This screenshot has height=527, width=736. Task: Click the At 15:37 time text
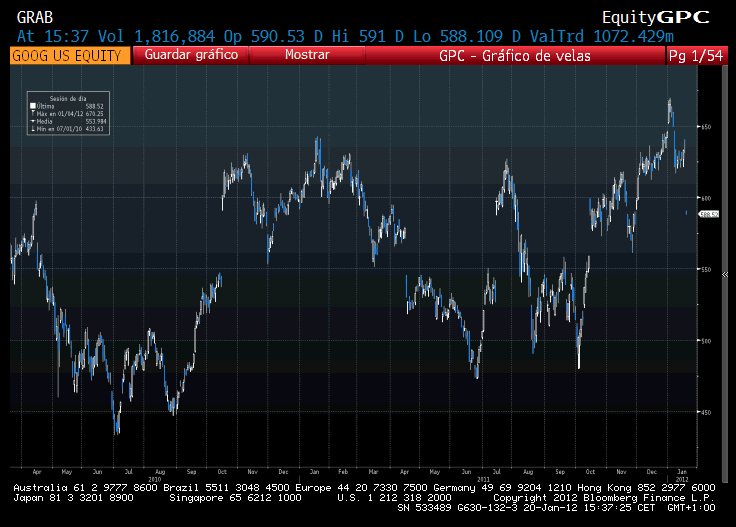[53, 36]
